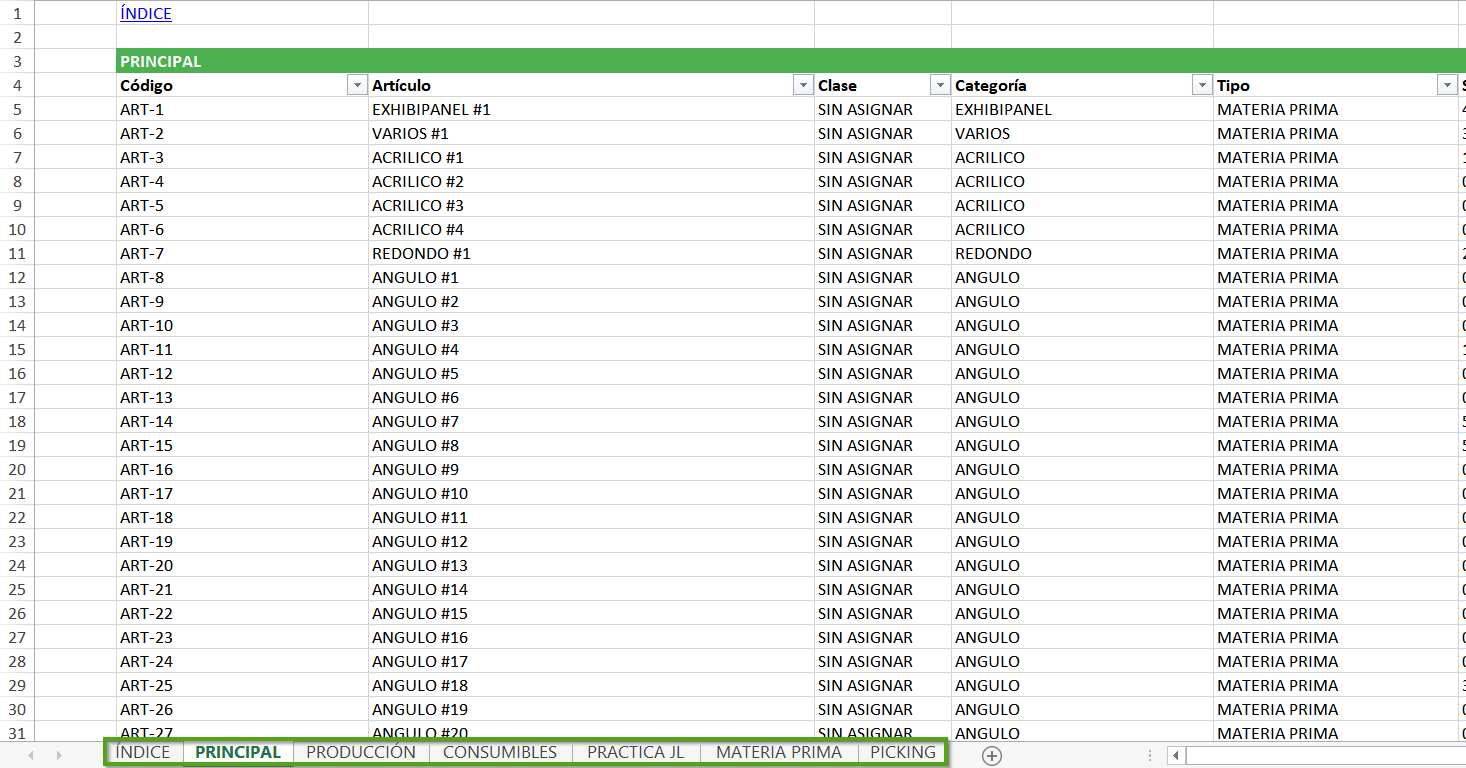This screenshot has width=1466, height=768.
Task: Click the New sheet plus icon
Action: (991, 756)
